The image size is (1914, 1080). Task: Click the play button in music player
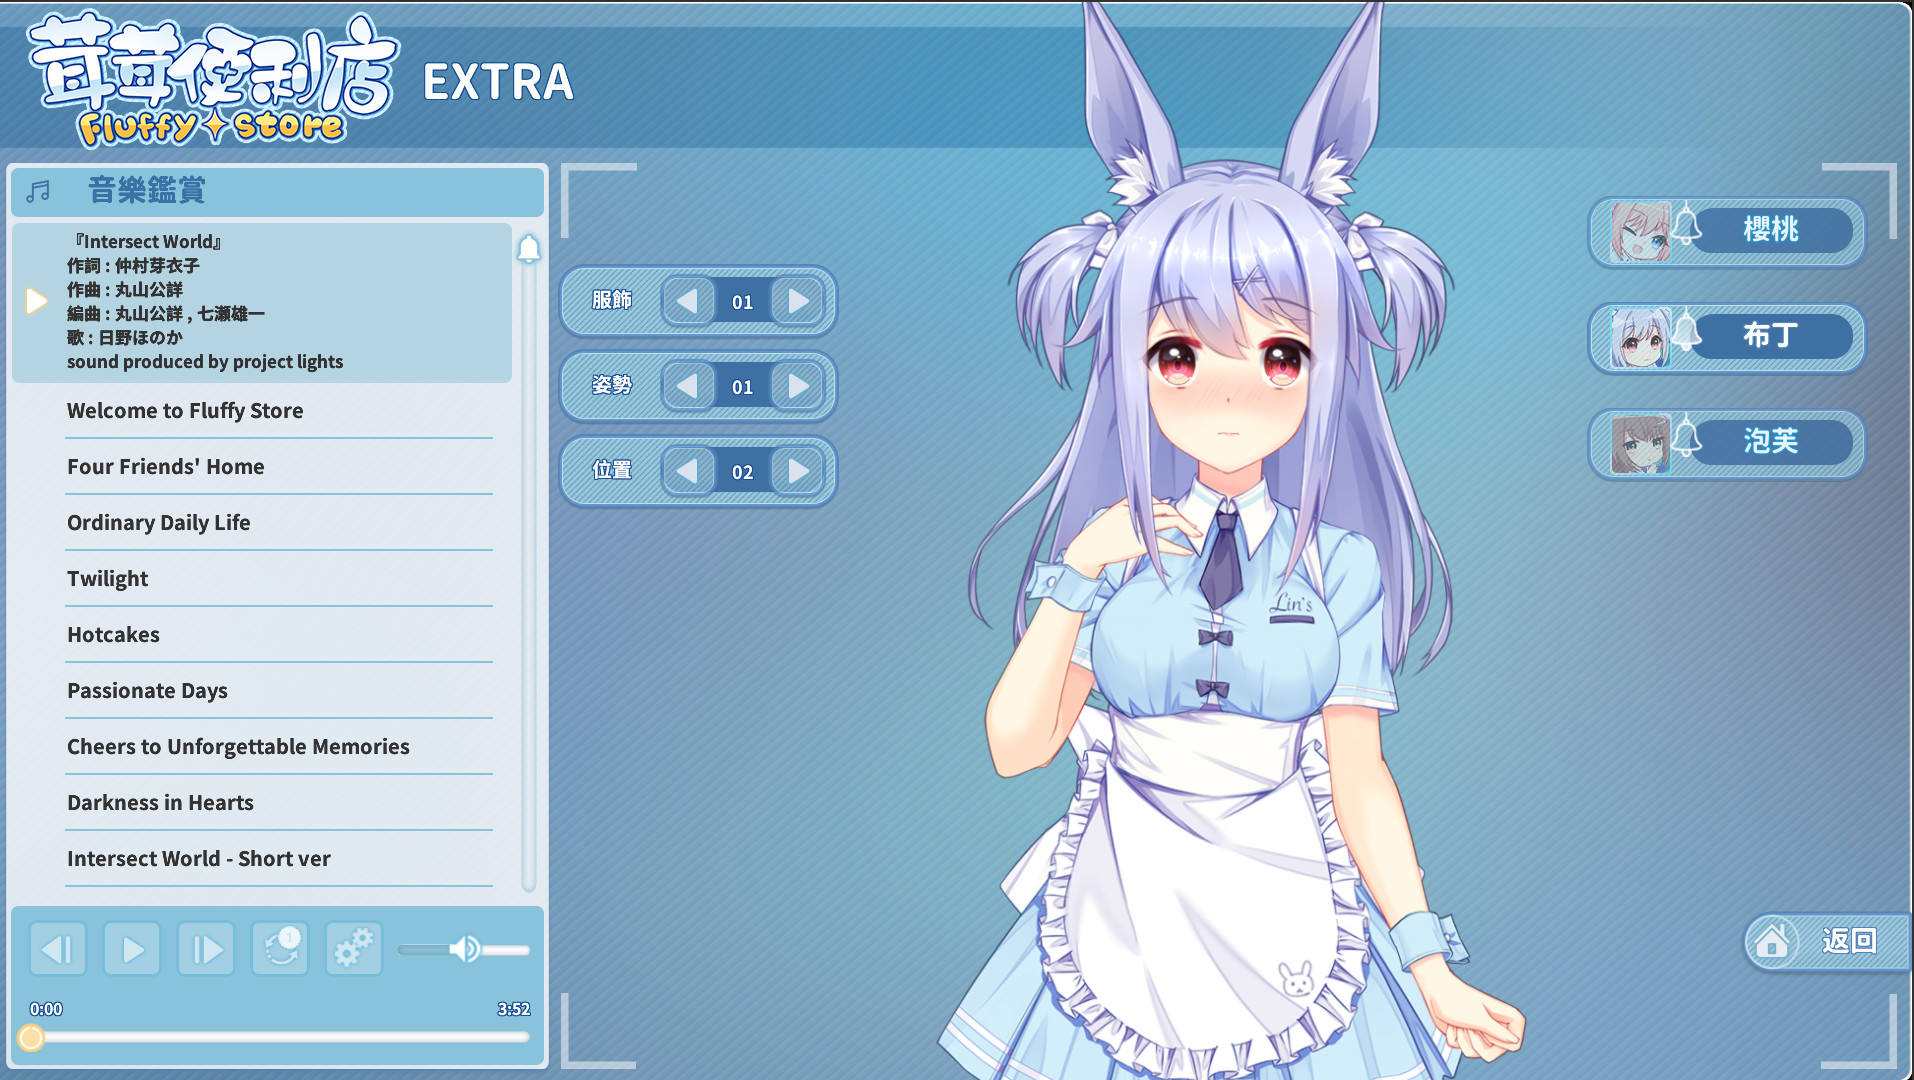[x=131, y=948]
